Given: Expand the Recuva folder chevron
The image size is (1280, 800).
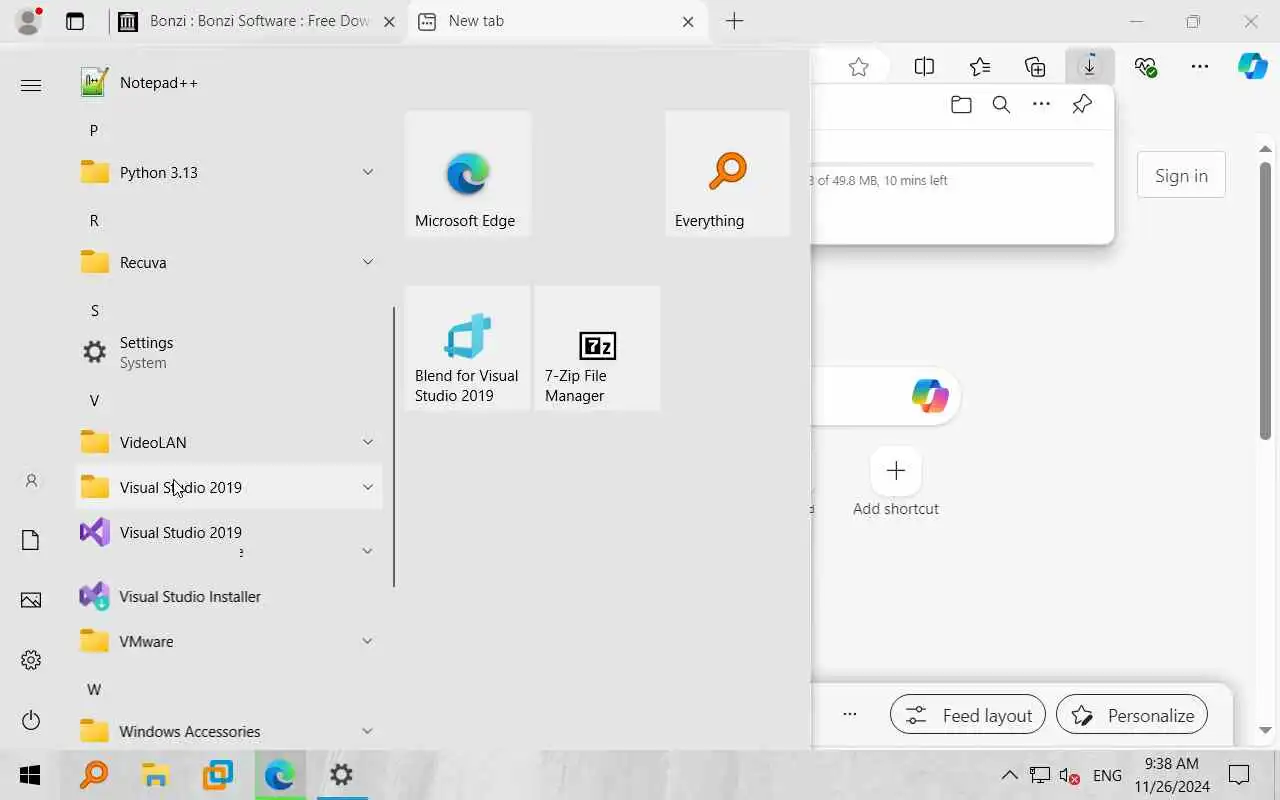Looking at the screenshot, I should coord(367,262).
